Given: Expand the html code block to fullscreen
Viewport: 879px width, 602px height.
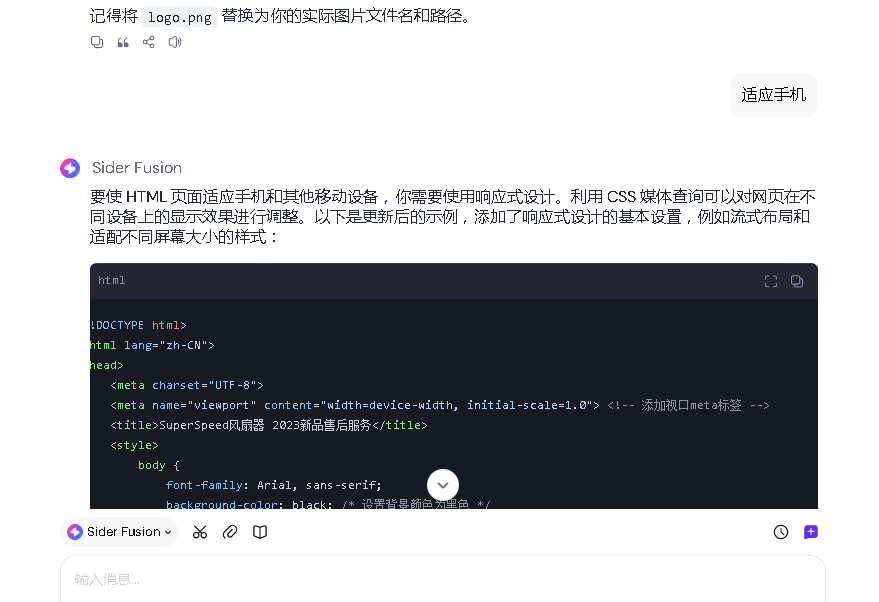Looking at the screenshot, I should pyautogui.click(x=771, y=281).
